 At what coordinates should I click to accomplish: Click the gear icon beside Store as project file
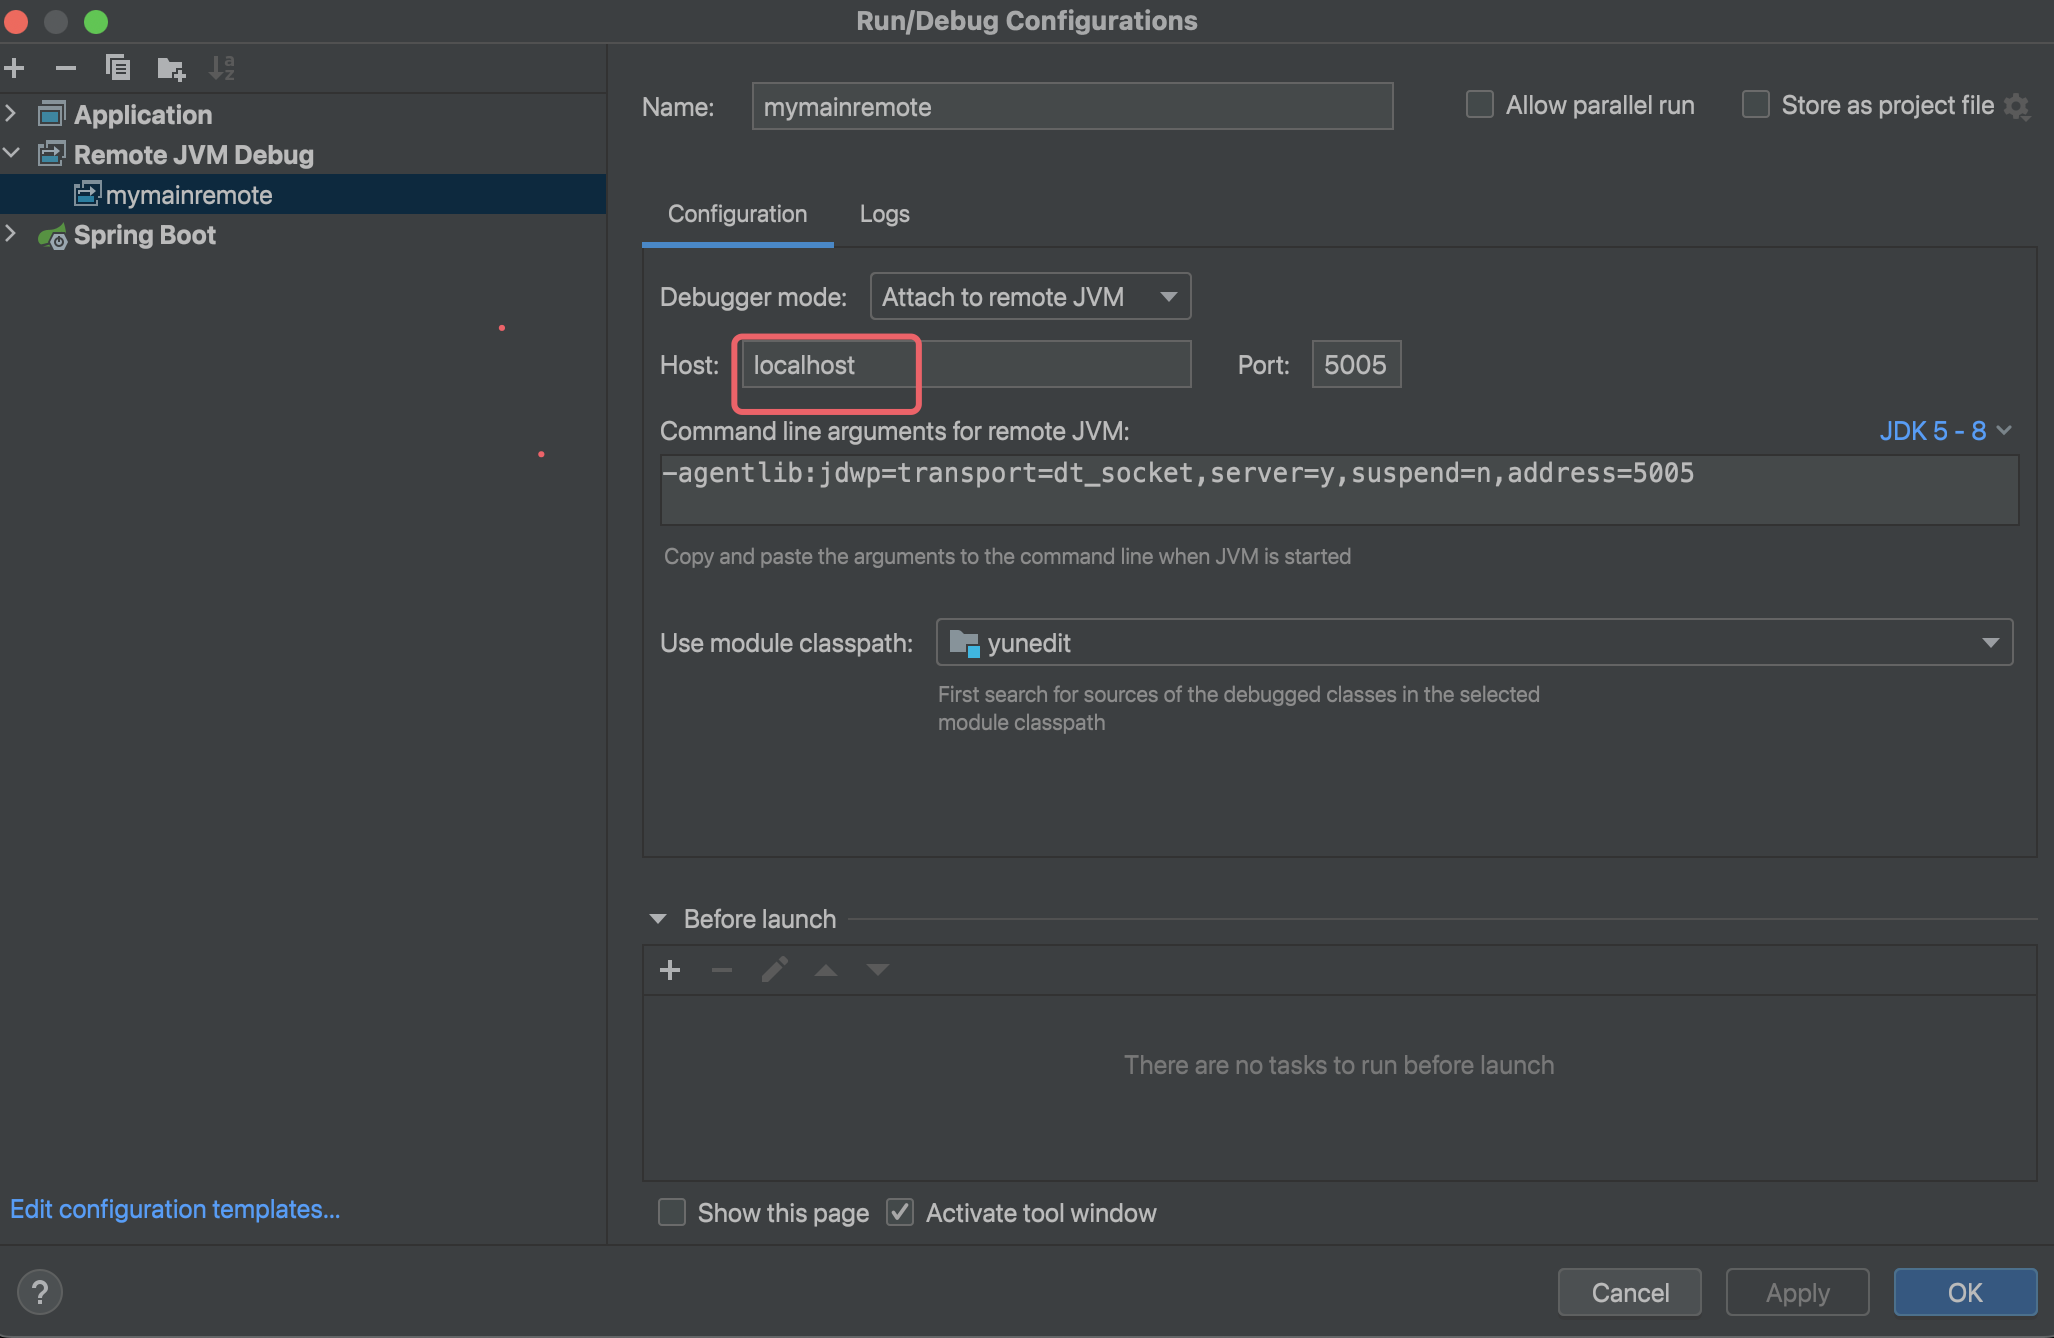coord(2018,106)
